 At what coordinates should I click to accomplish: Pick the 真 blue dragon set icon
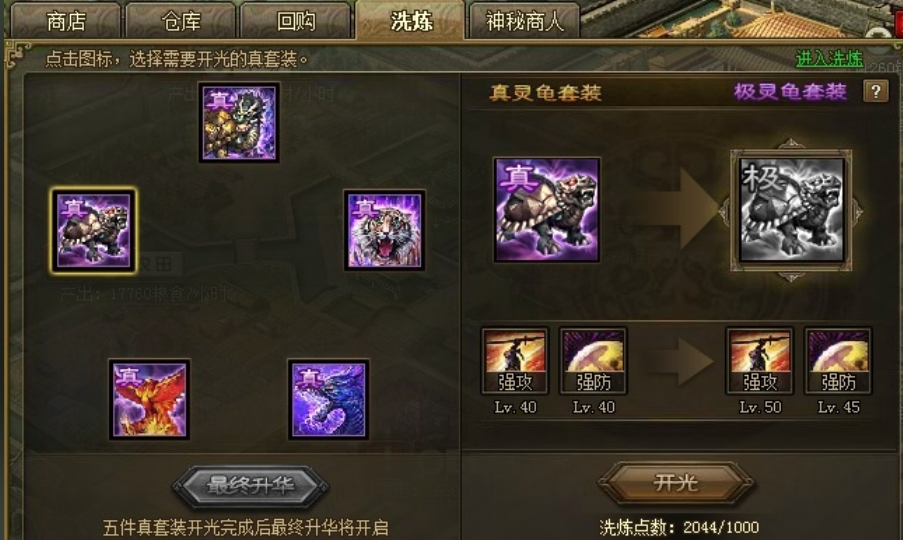click(328, 400)
